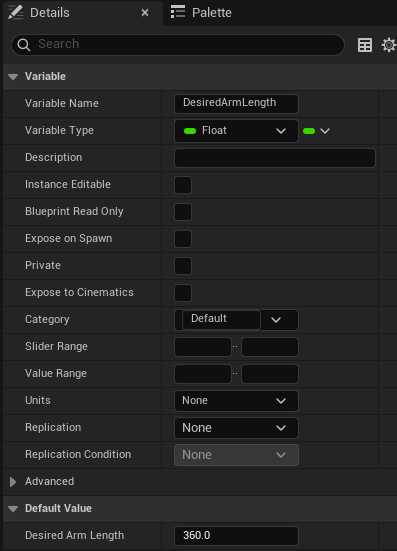Open the Units dropdown
Image resolution: width=397 pixels, height=551 pixels.
tap(236, 401)
